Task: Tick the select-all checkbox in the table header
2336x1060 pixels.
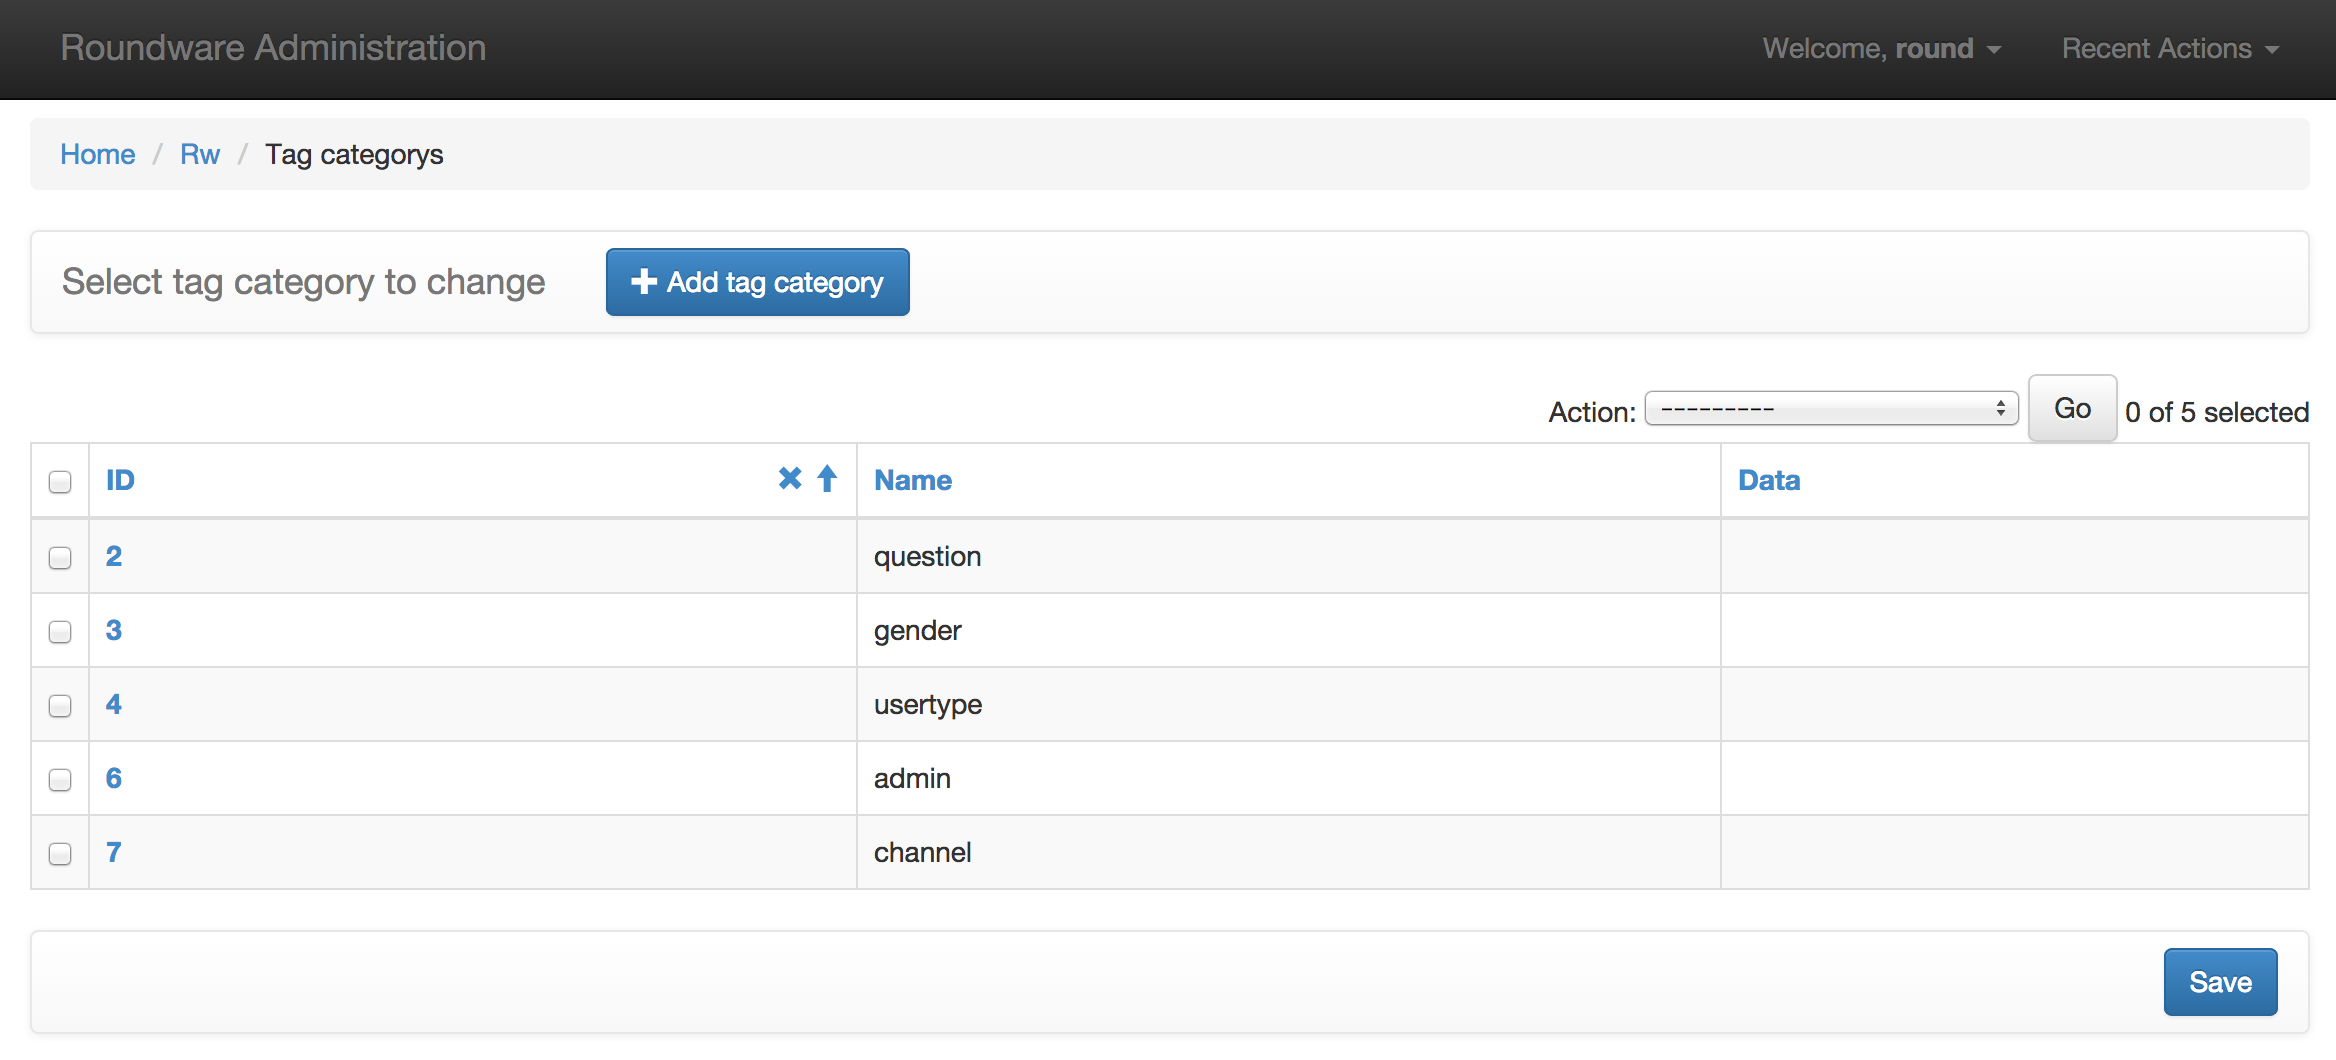Action: pyautogui.click(x=60, y=482)
